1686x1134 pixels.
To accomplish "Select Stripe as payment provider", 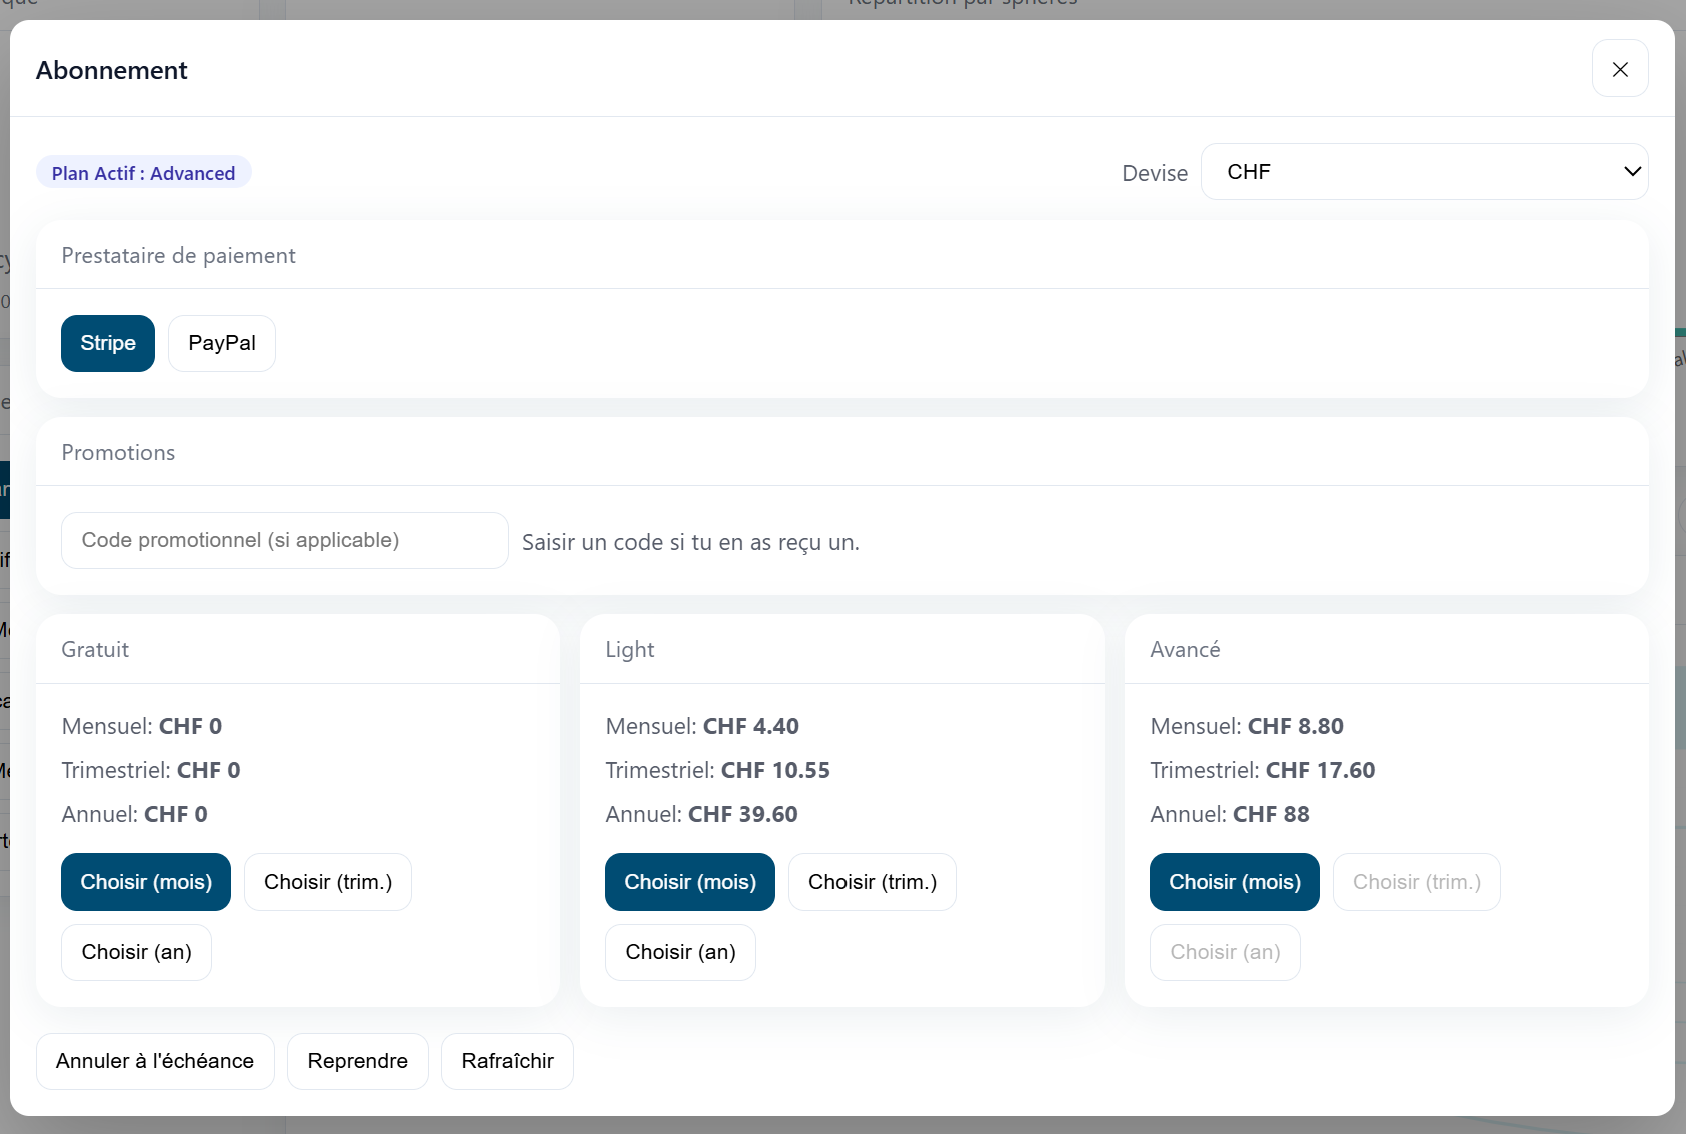I will [108, 343].
